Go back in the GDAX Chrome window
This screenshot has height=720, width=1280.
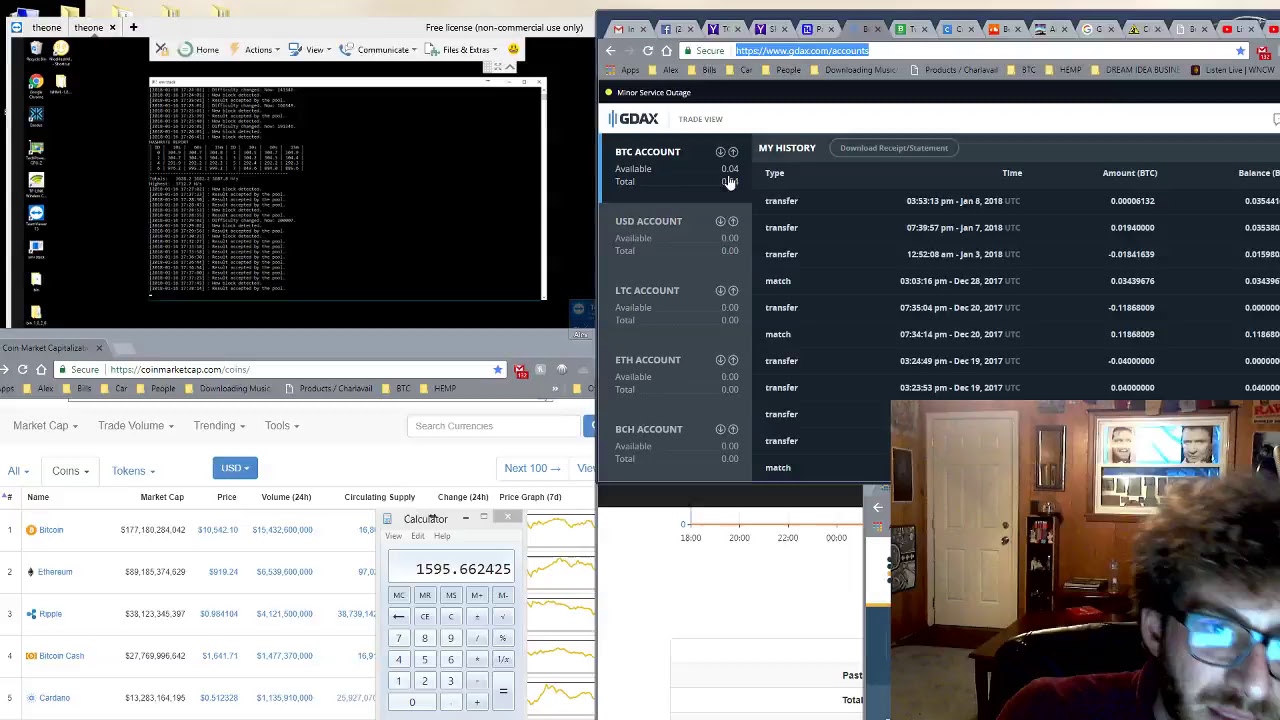611,50
